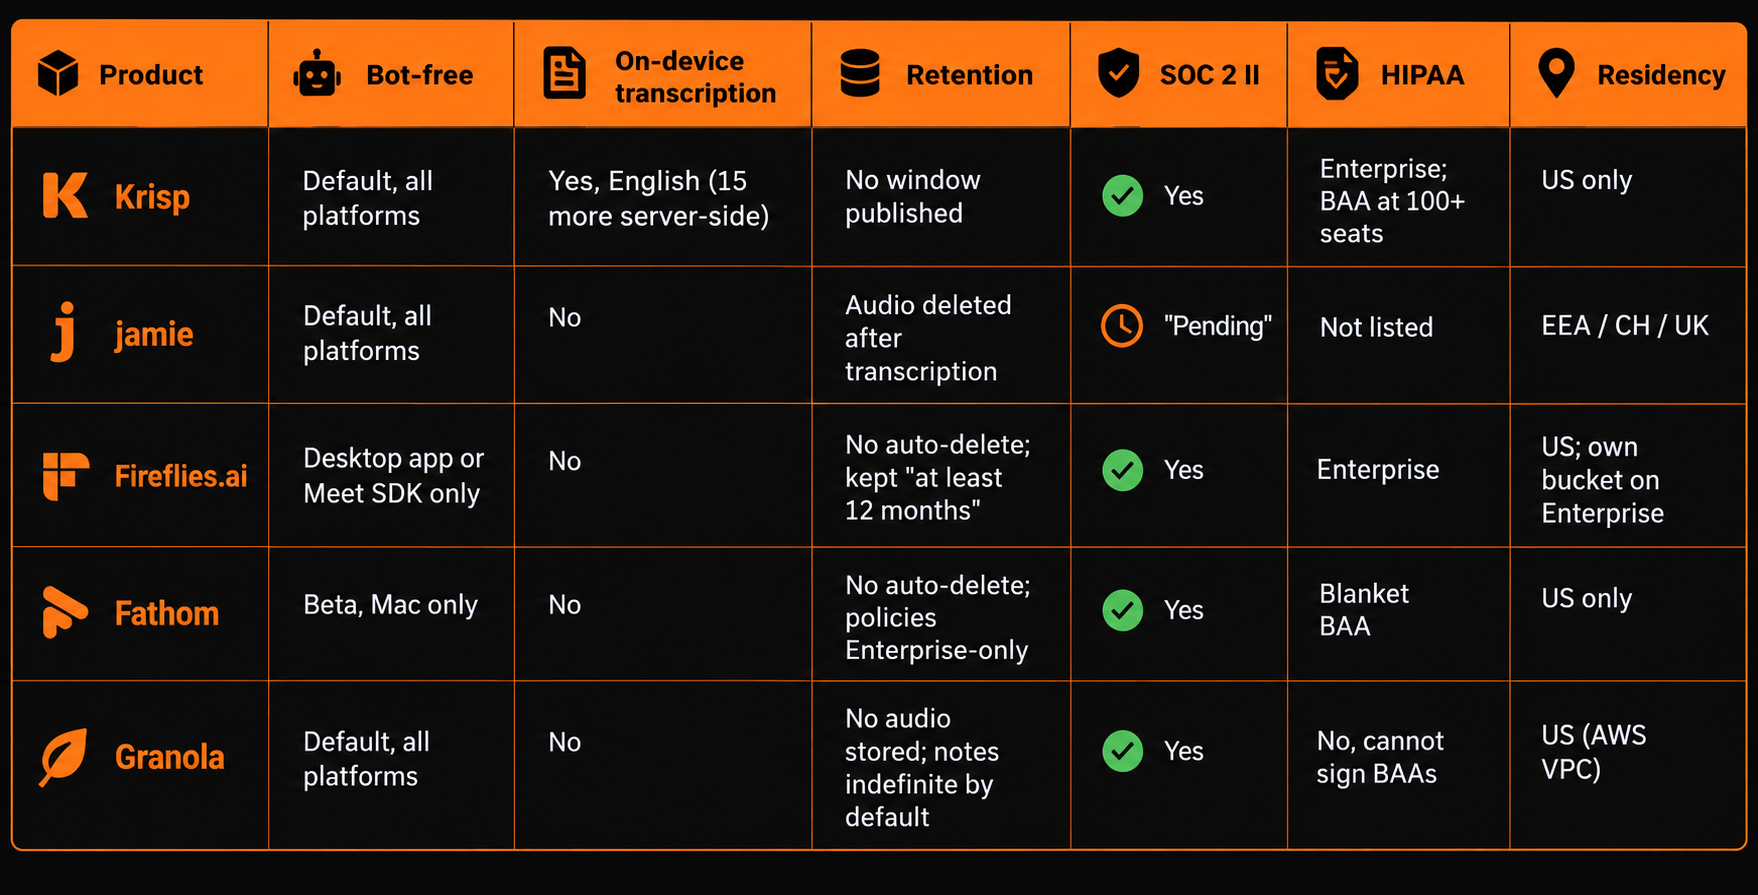Image resolution: width=1758 pixels, height=895 pixels.
Task: Click the HIPAA shield tag icon
Action: pos(1337,74)
